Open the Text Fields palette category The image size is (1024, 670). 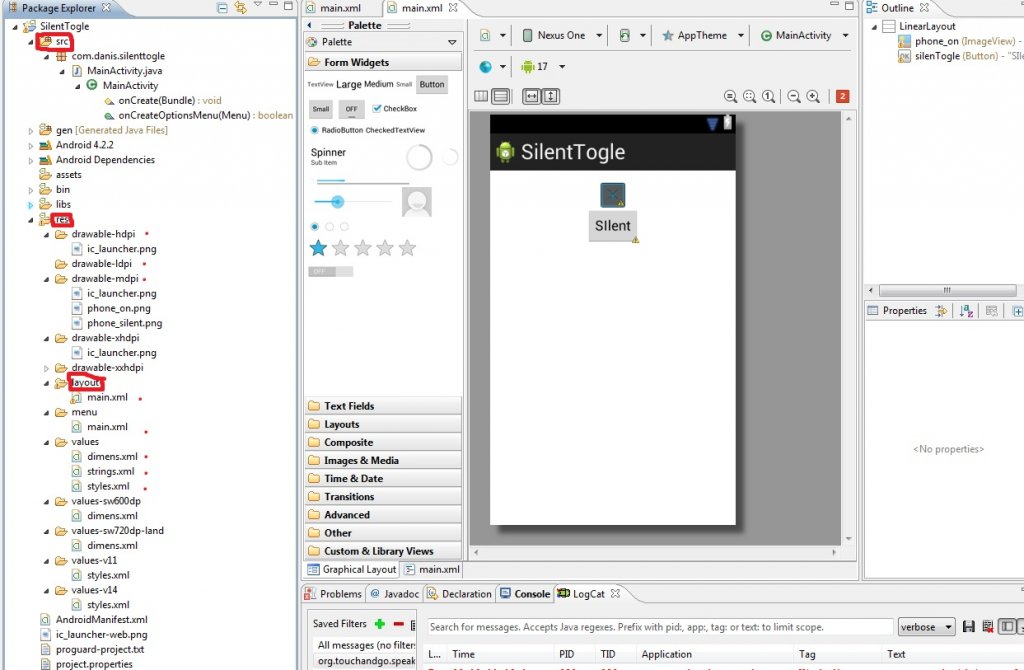(x=348, y=406)
